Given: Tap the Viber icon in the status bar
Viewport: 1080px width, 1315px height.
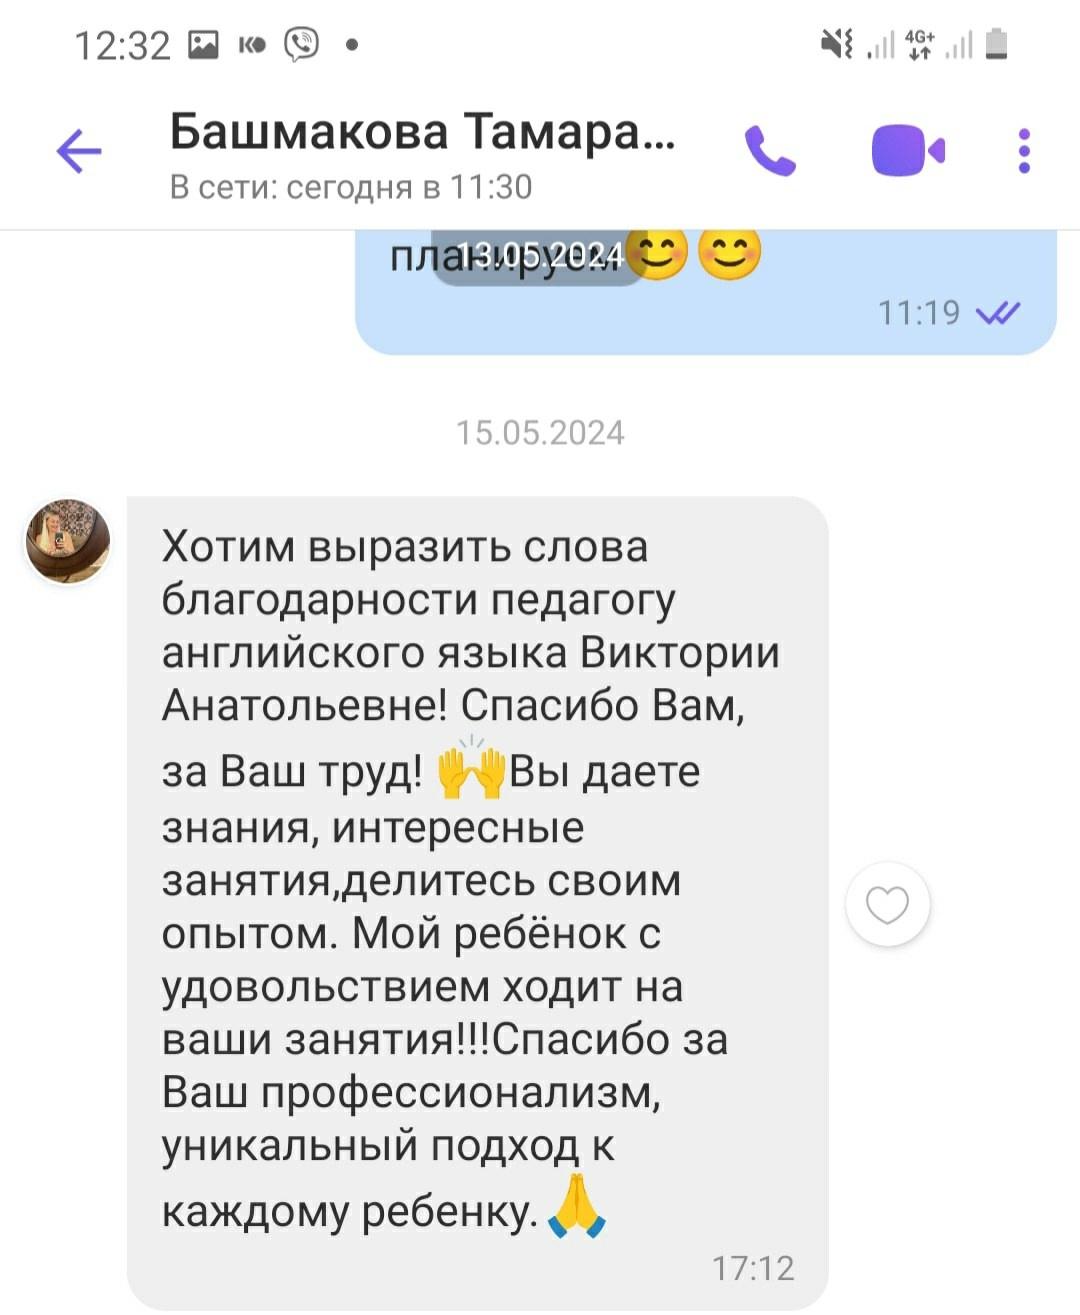Looking at the screenshot, I should click(302, 44).
